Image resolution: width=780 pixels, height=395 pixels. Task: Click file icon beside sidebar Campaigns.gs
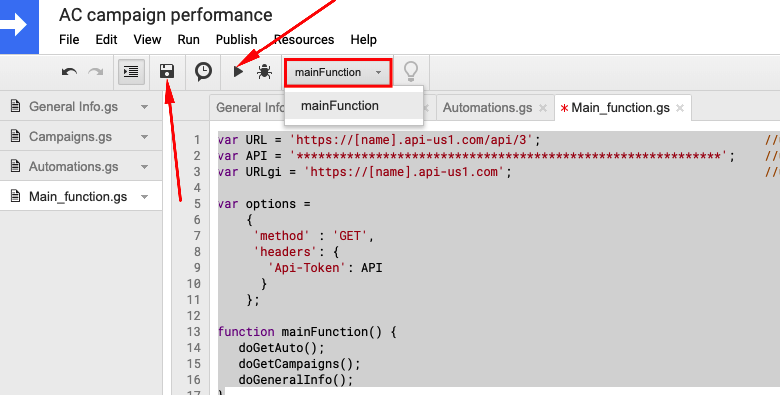[15, 136]
